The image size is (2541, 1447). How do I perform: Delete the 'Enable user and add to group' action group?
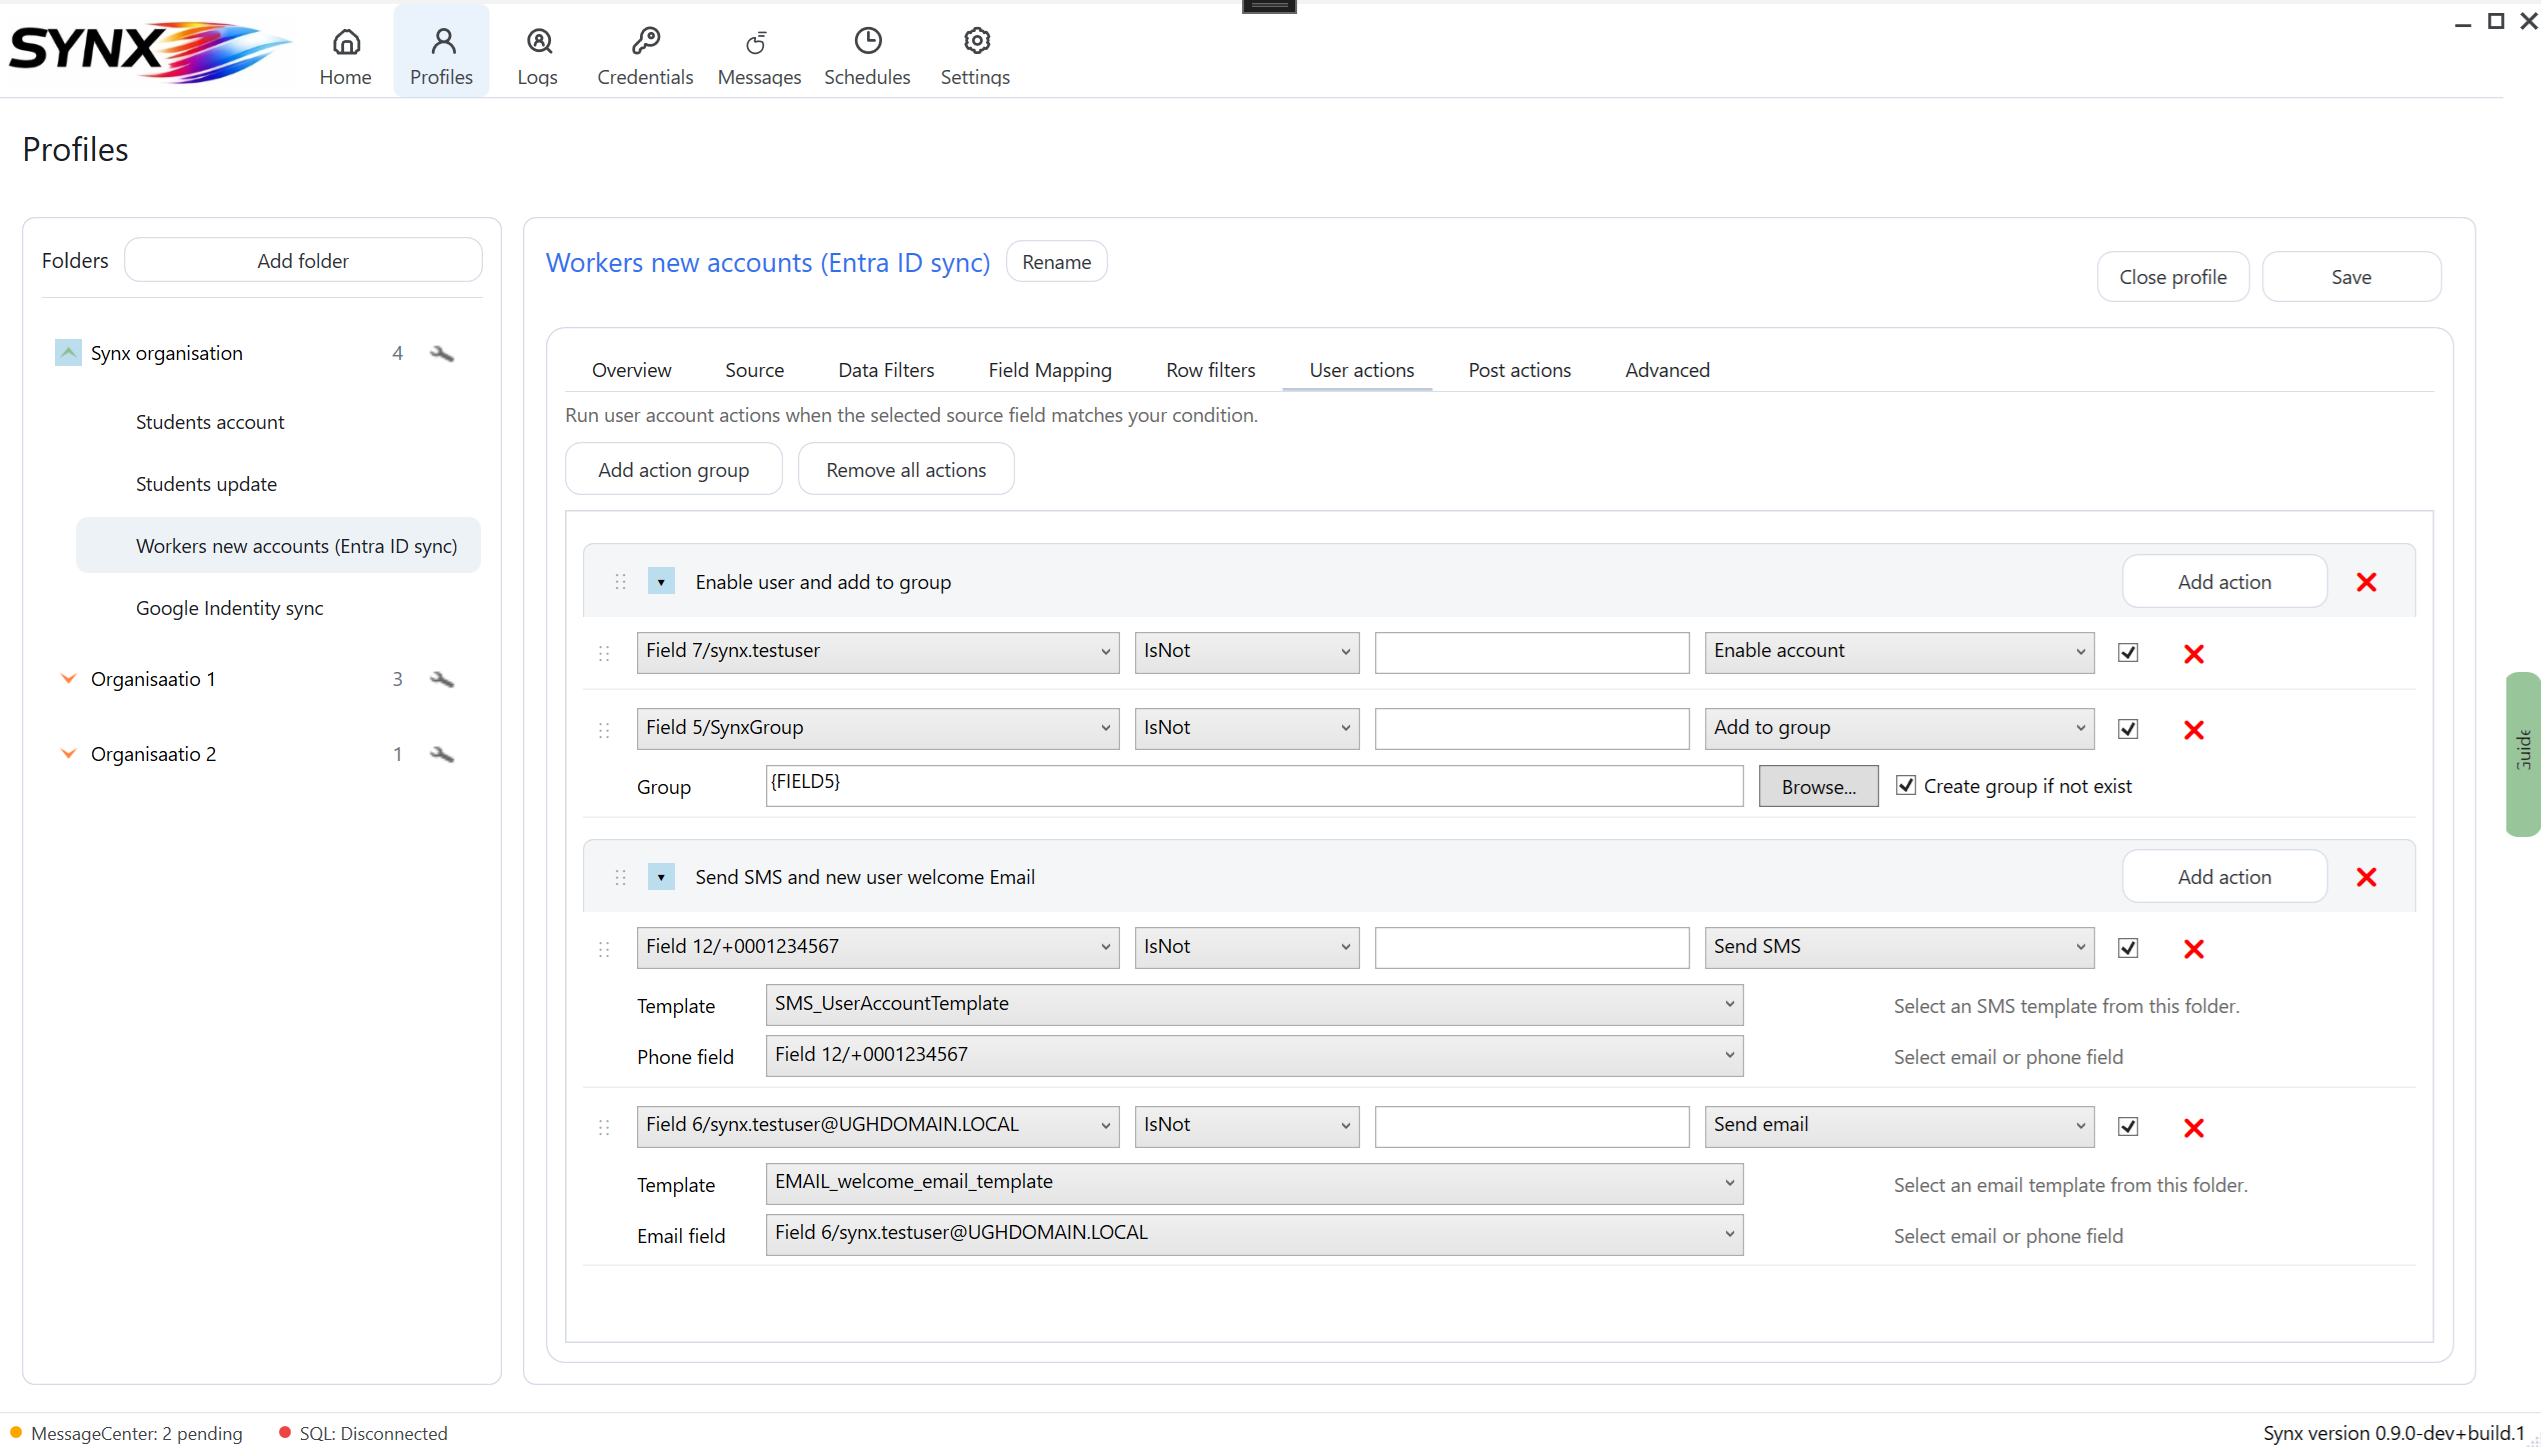point(2366,582)
